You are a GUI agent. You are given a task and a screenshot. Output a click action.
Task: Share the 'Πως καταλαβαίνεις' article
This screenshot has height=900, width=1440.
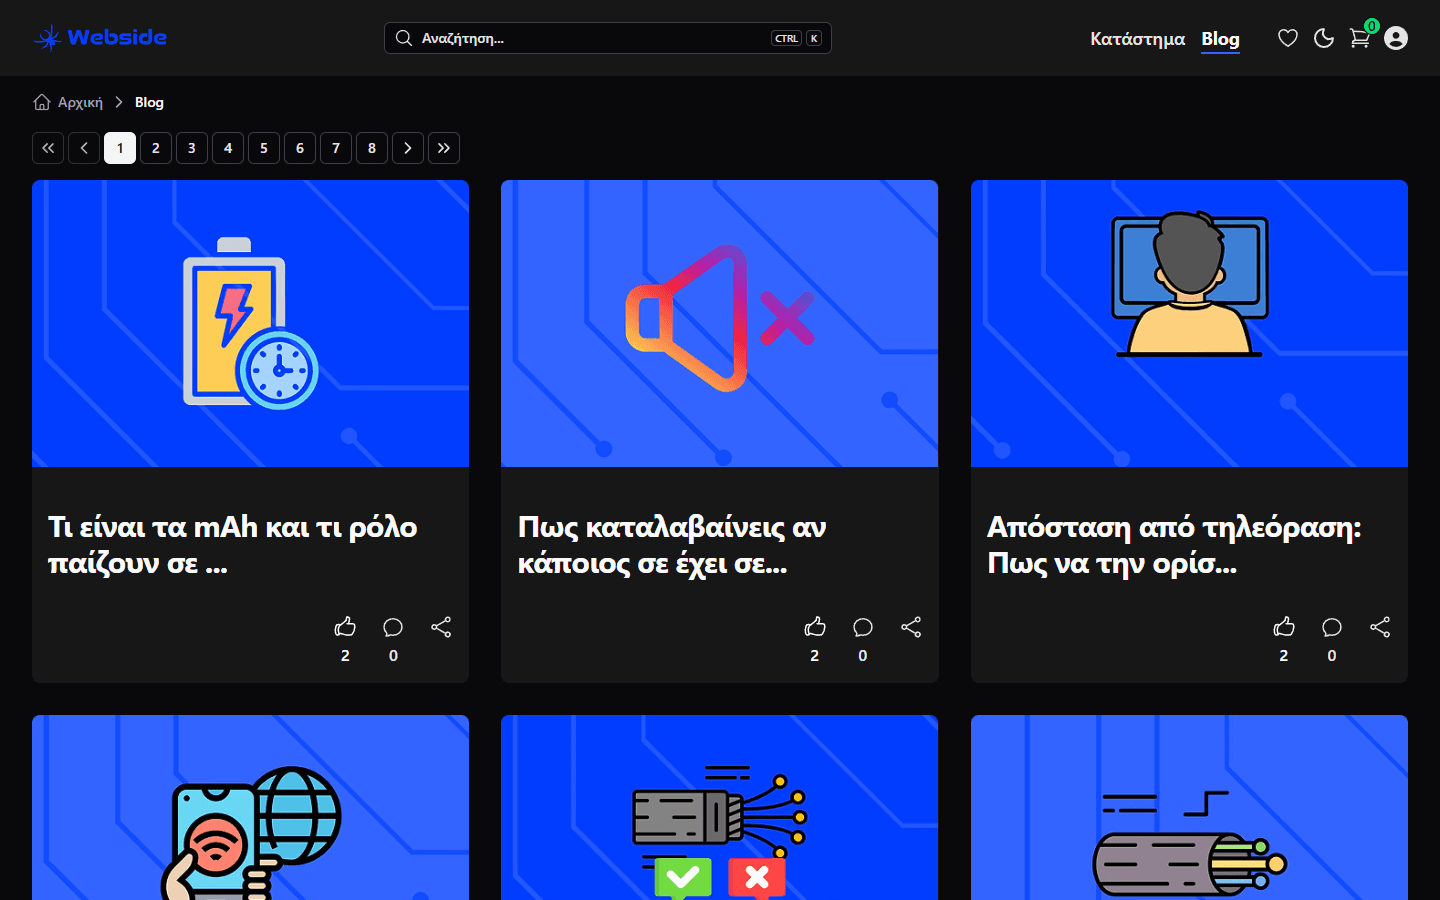pyautogui.click(x=911, y=627)
